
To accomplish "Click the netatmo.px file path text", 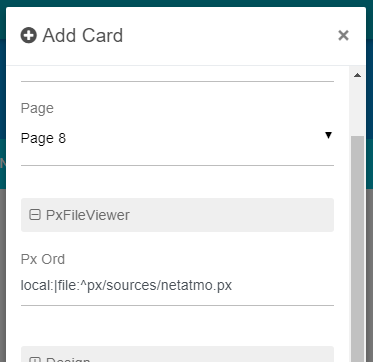I will tap(126, 286).
